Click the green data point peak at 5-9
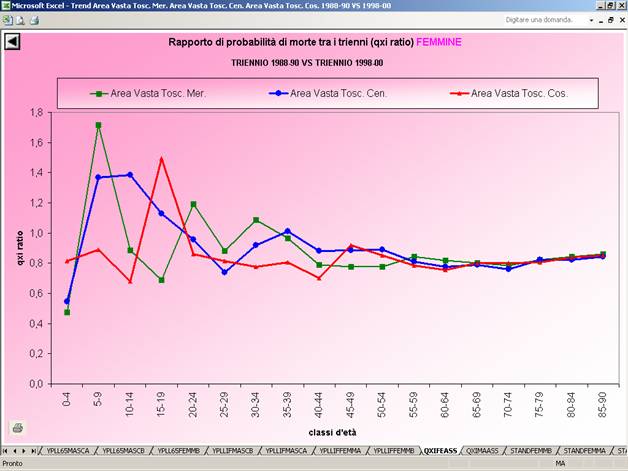Viewport: 628px width, 471px height. (x=99, y=125)
